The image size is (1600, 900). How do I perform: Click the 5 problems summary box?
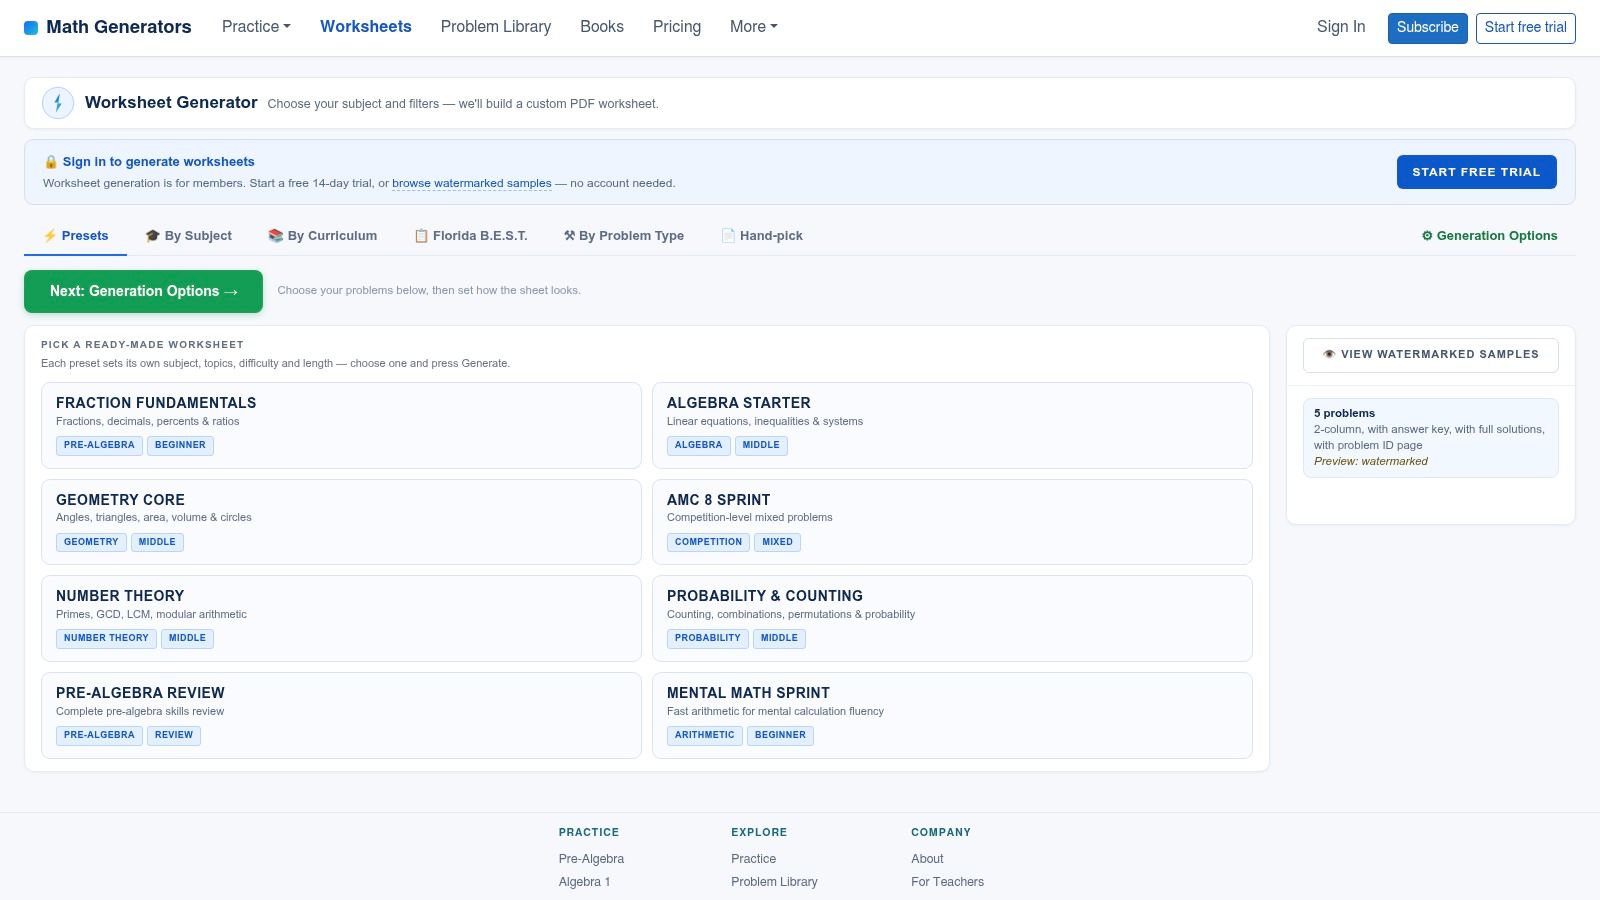pyautogui.click(x=1430, y=437)
